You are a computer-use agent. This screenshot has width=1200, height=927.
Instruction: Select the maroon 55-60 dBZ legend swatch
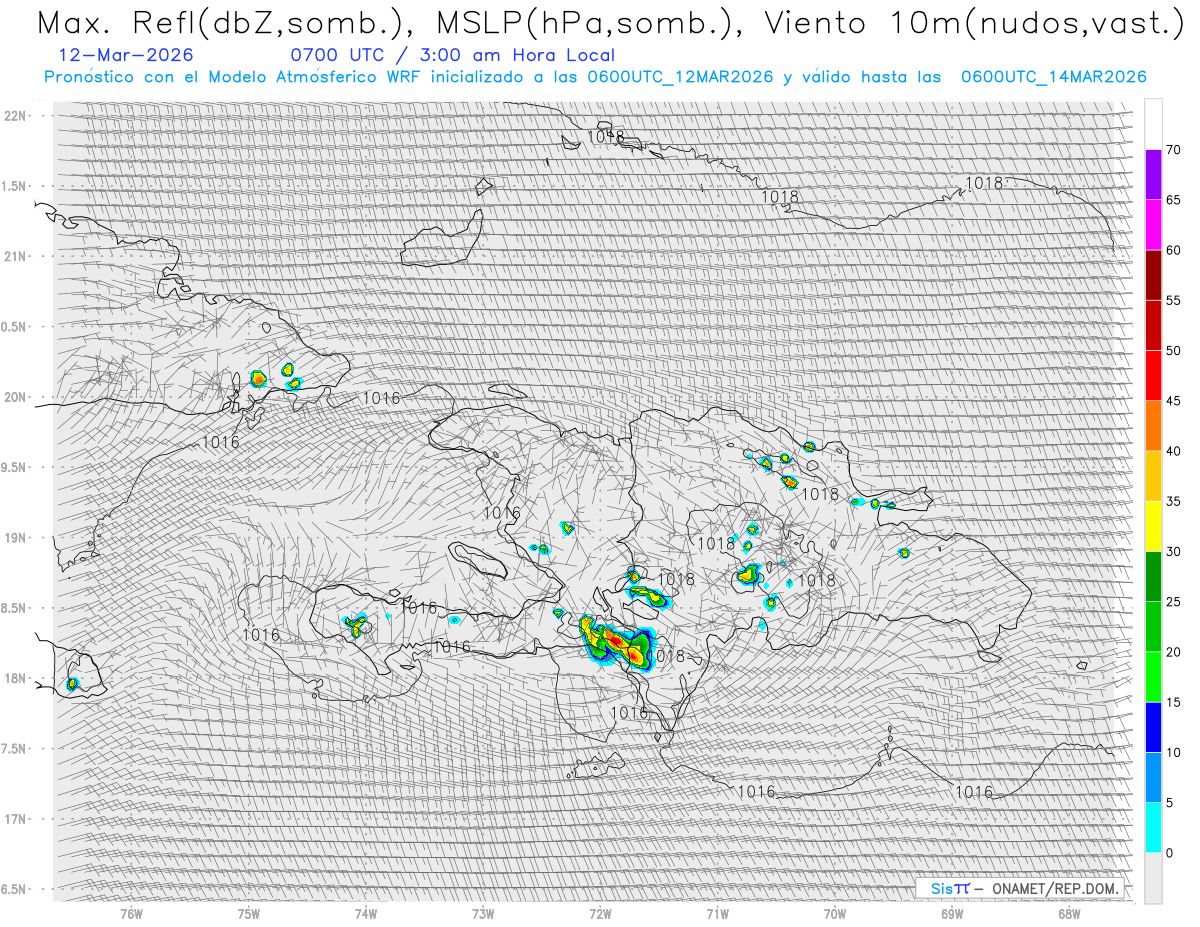point(1153,275)
